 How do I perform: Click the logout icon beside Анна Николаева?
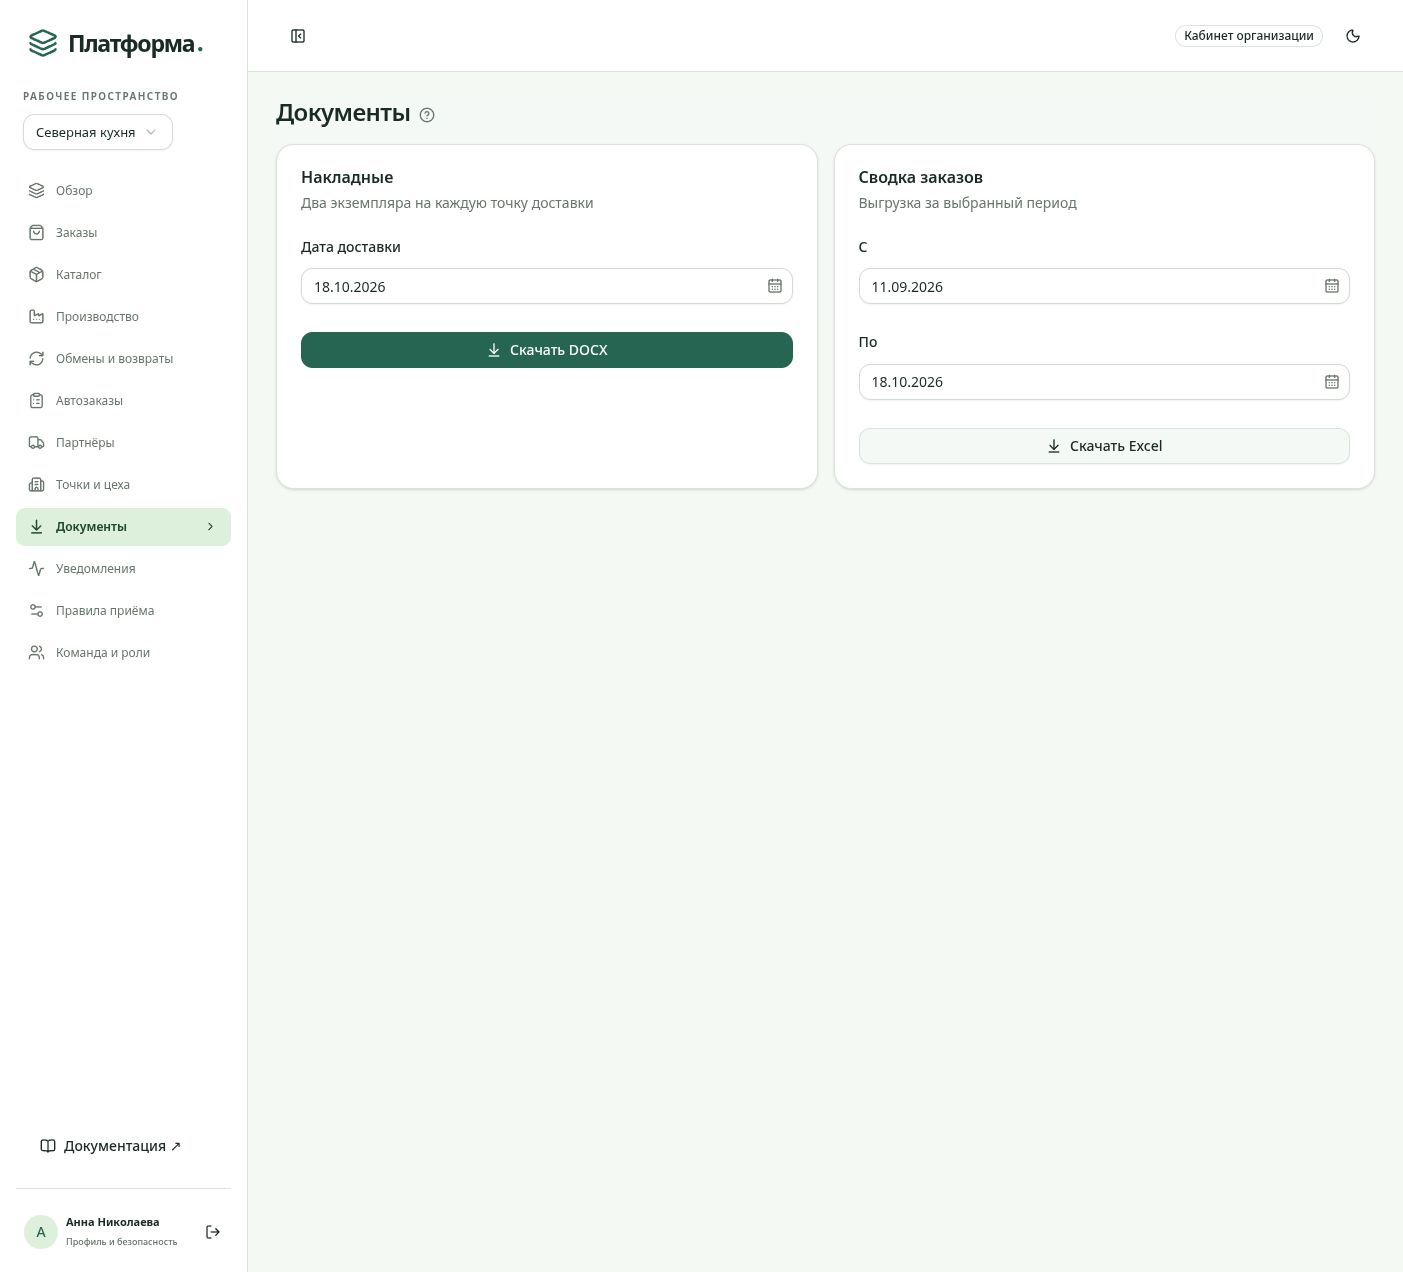[213, 1232]
